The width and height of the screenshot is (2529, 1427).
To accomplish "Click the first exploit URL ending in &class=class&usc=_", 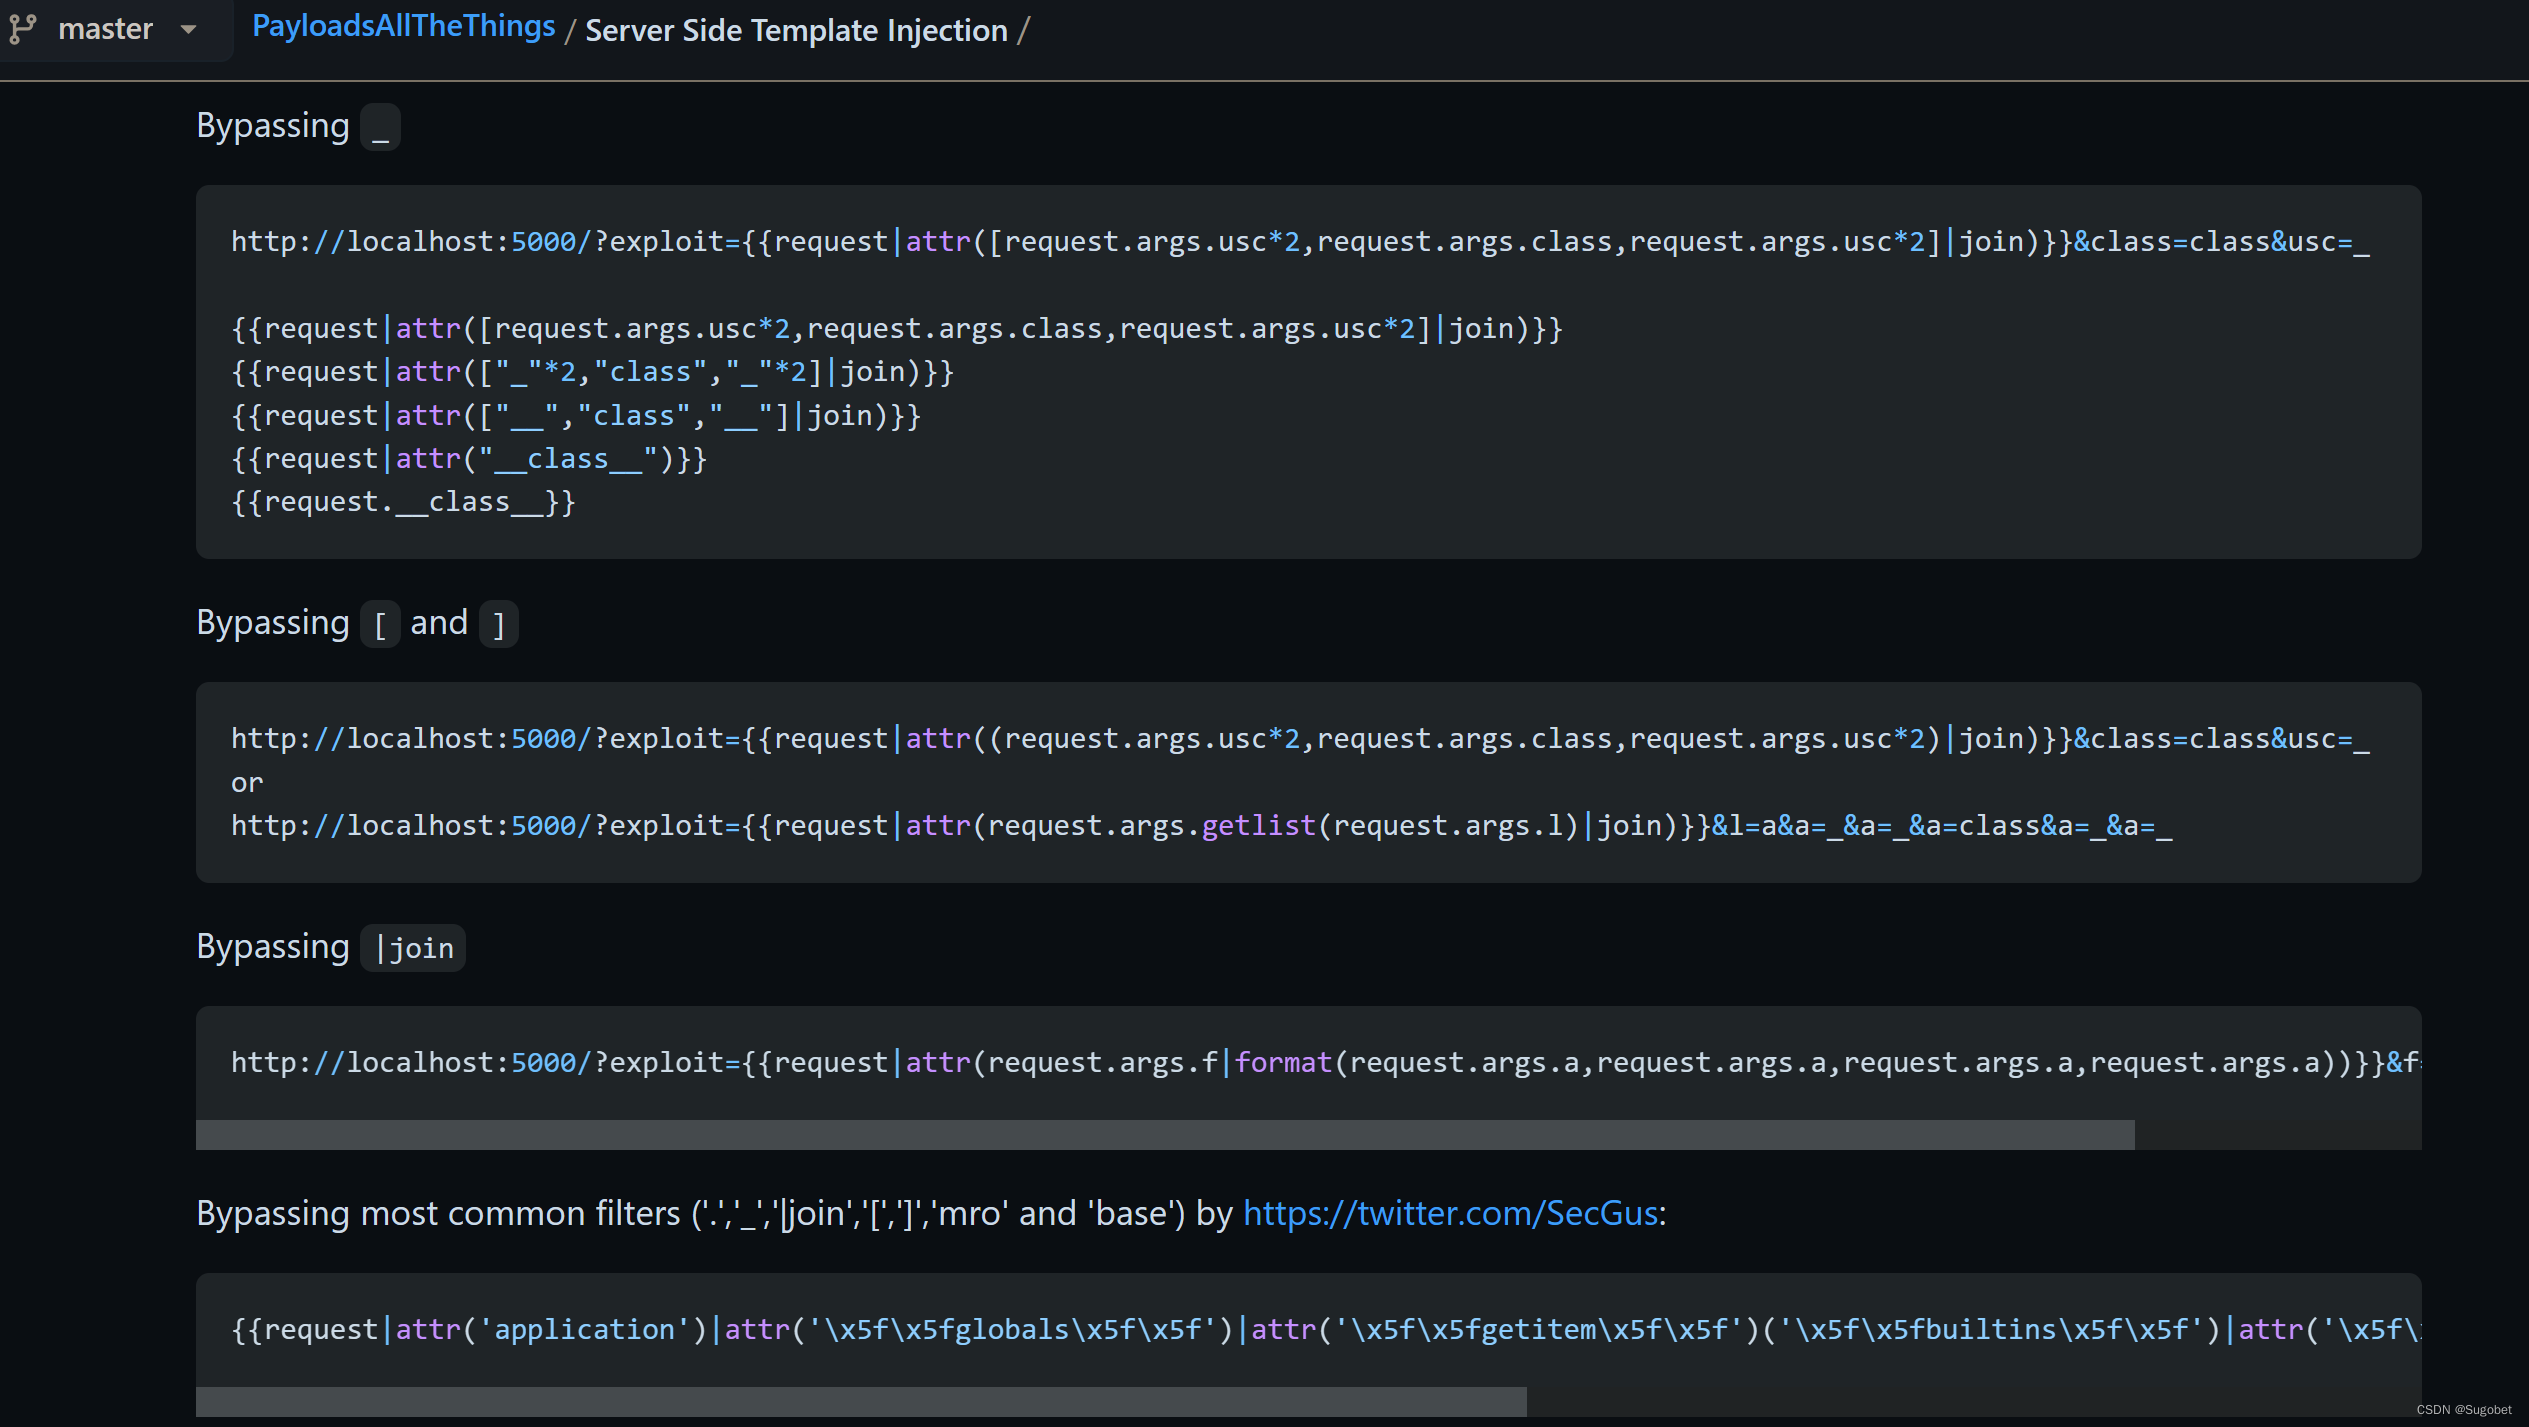I will pos(1300,242).
